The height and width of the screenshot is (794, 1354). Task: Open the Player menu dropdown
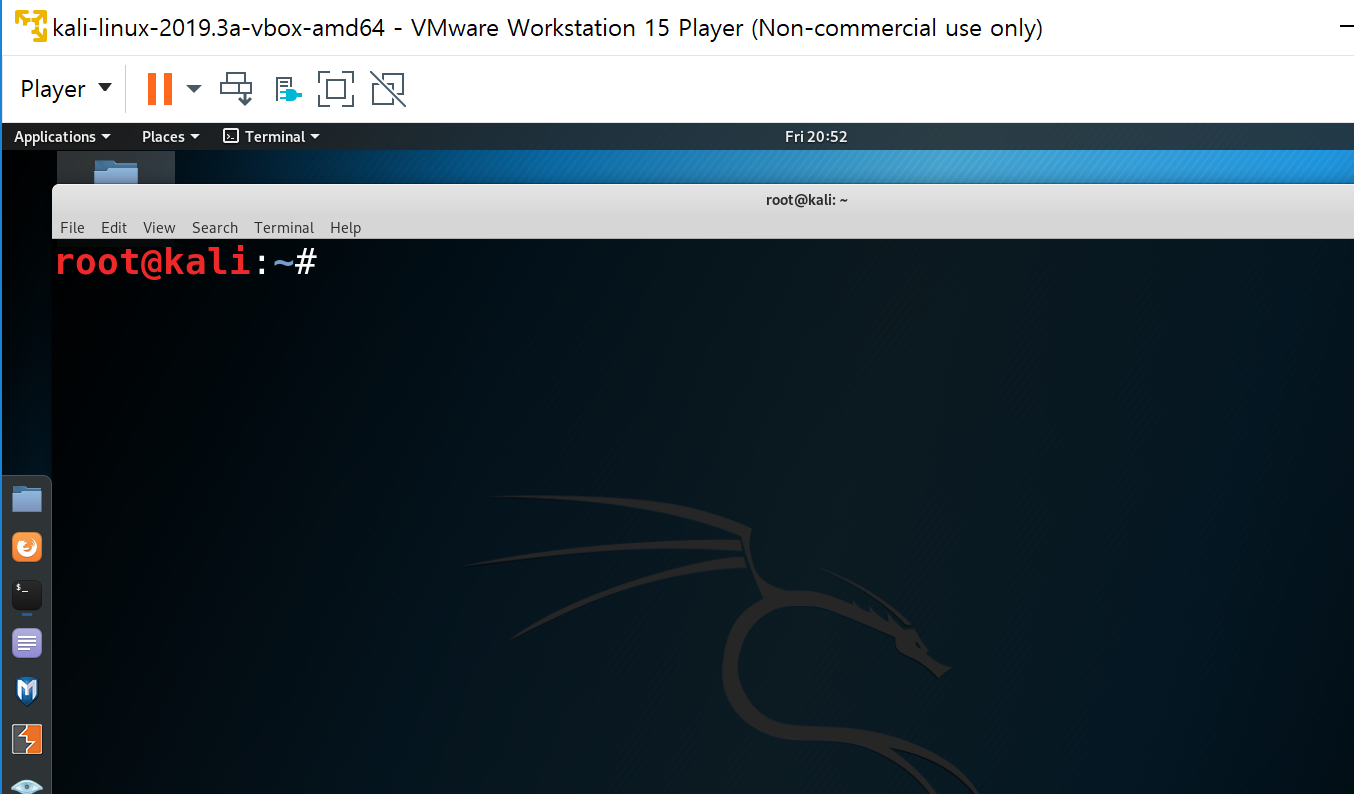66,89
